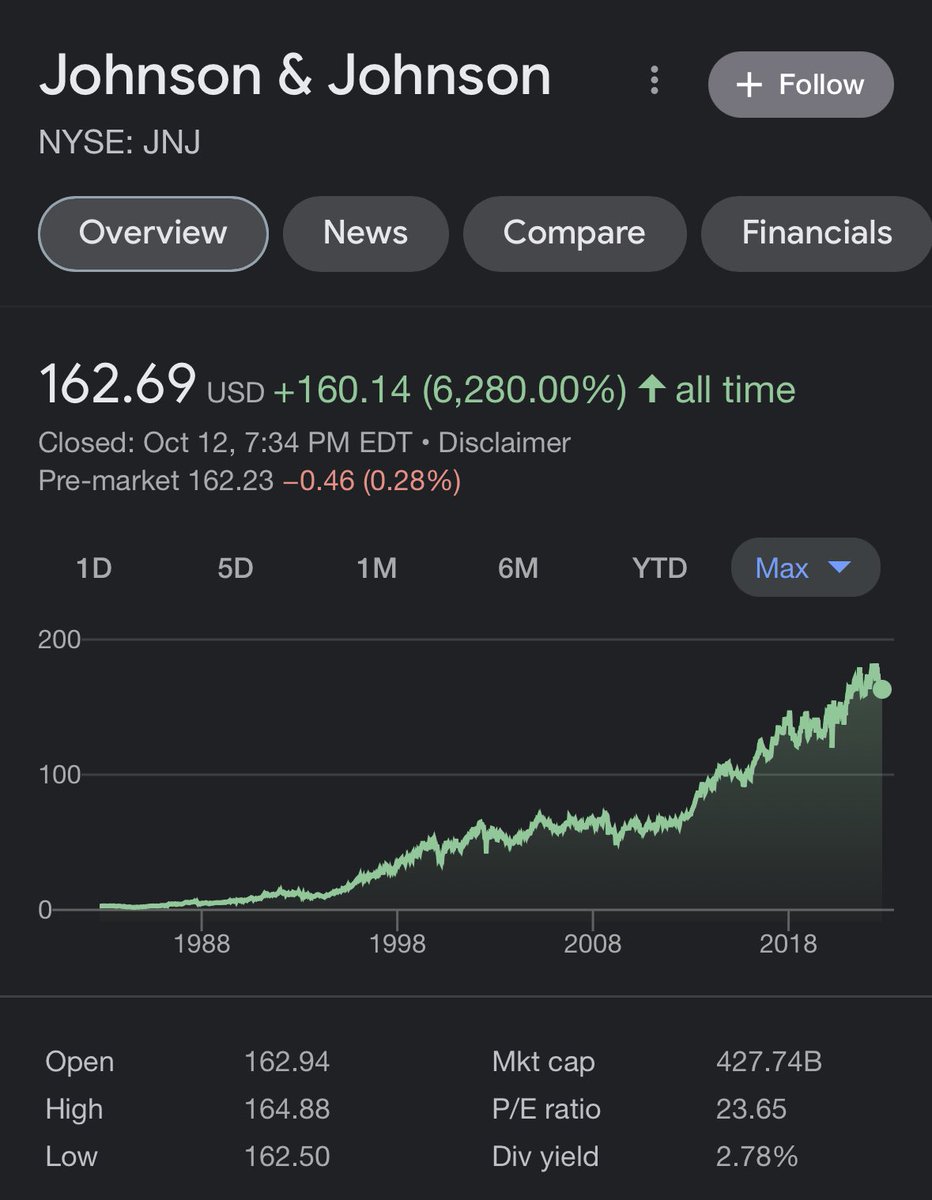Click the Div yield label

pos(545,1158)
